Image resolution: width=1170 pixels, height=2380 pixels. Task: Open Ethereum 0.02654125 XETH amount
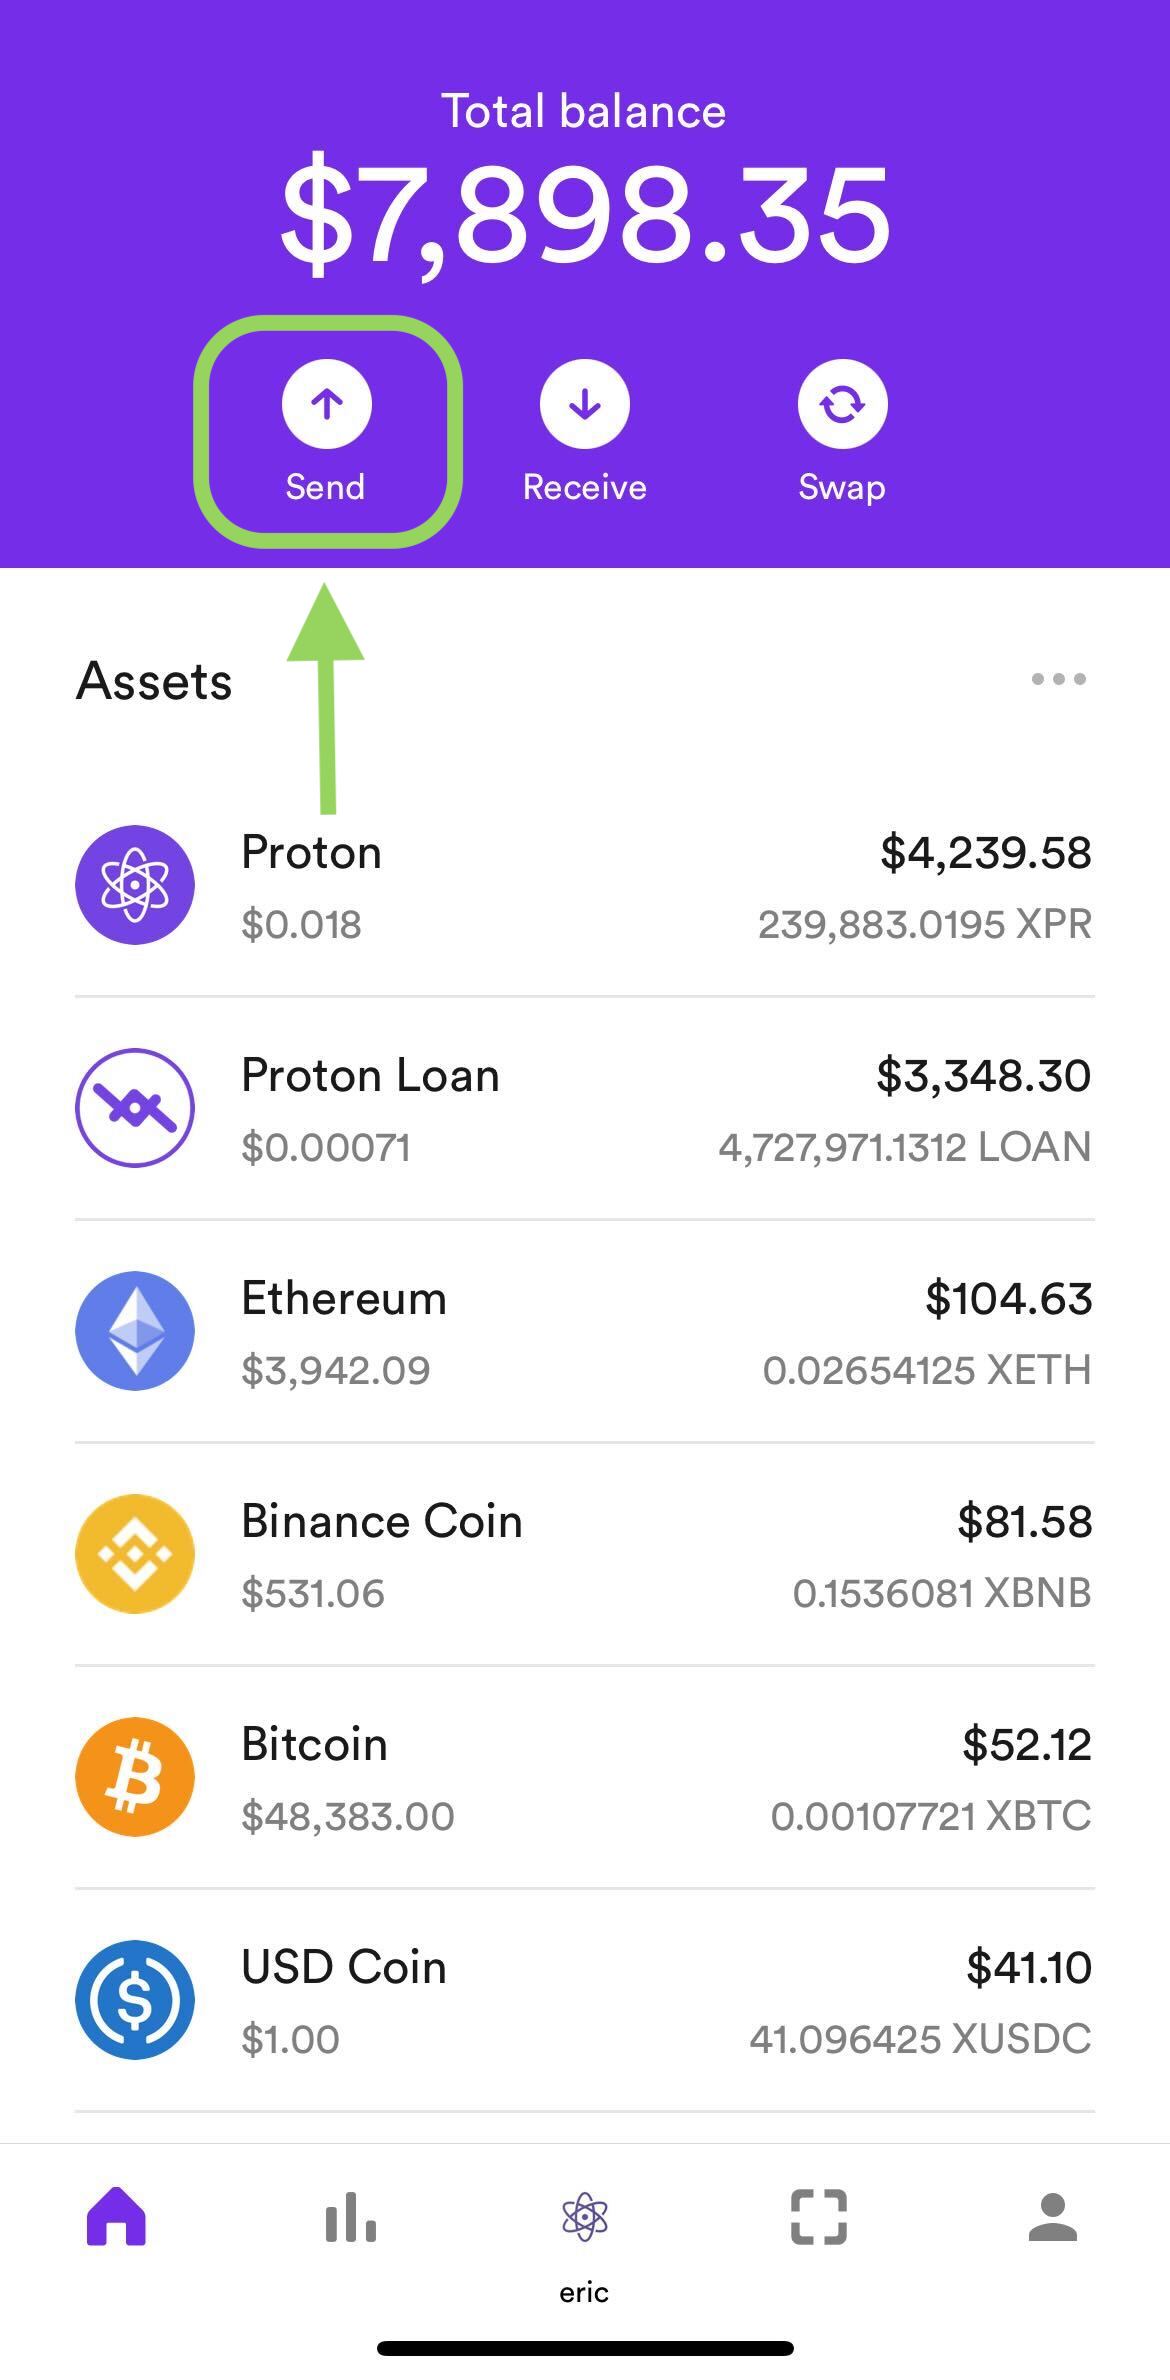(x=927, y=1370)
